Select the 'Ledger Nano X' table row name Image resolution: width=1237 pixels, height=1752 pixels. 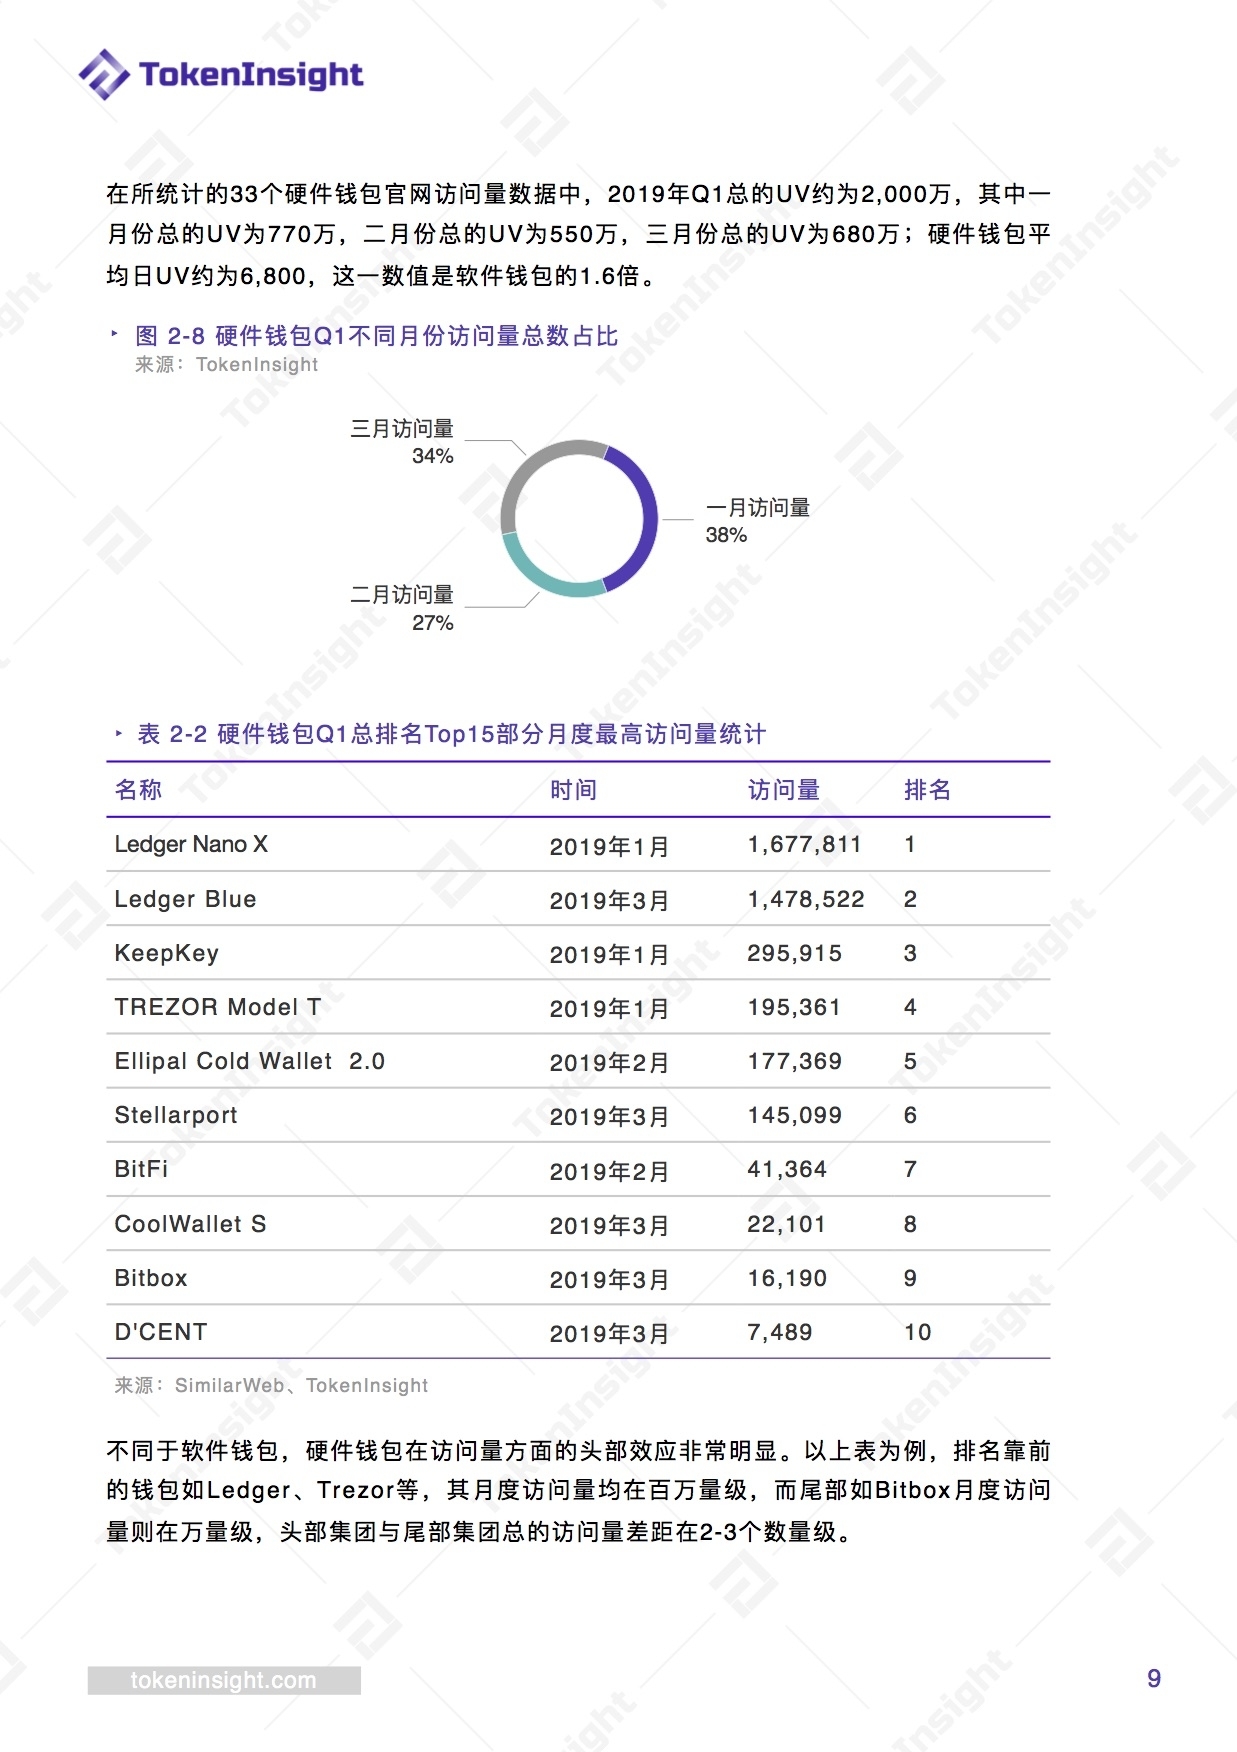pyautogui.click(x=191, y=845)
